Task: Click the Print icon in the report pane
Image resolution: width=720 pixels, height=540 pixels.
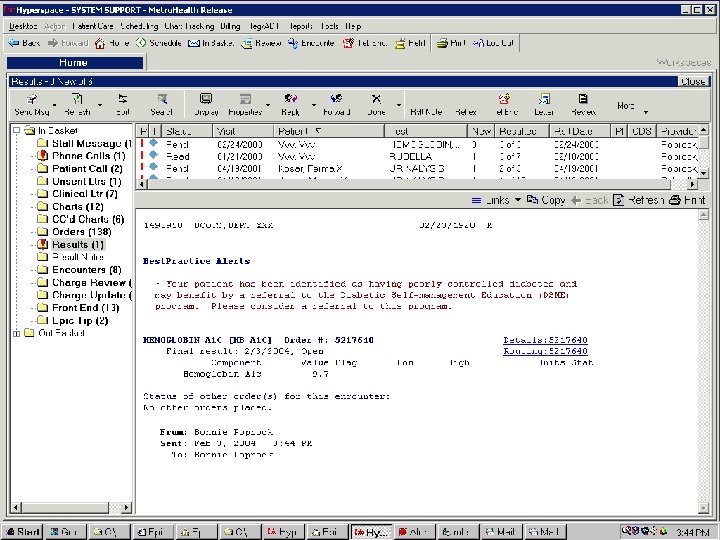Action: 677,201
